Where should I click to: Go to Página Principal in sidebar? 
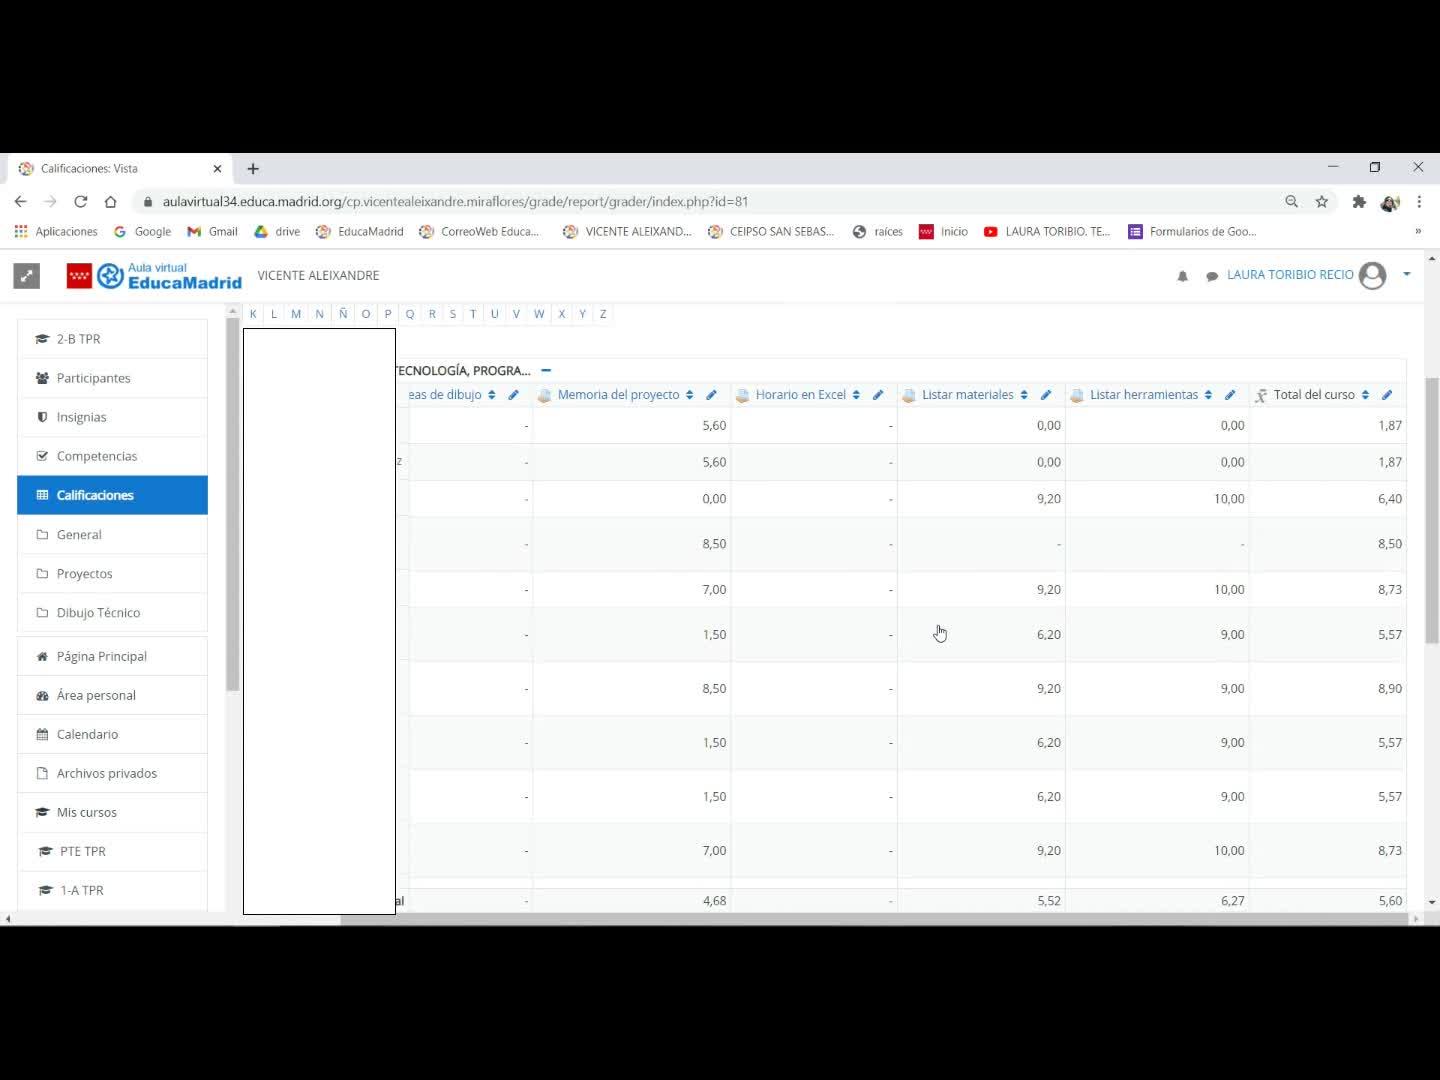point(112,656)
